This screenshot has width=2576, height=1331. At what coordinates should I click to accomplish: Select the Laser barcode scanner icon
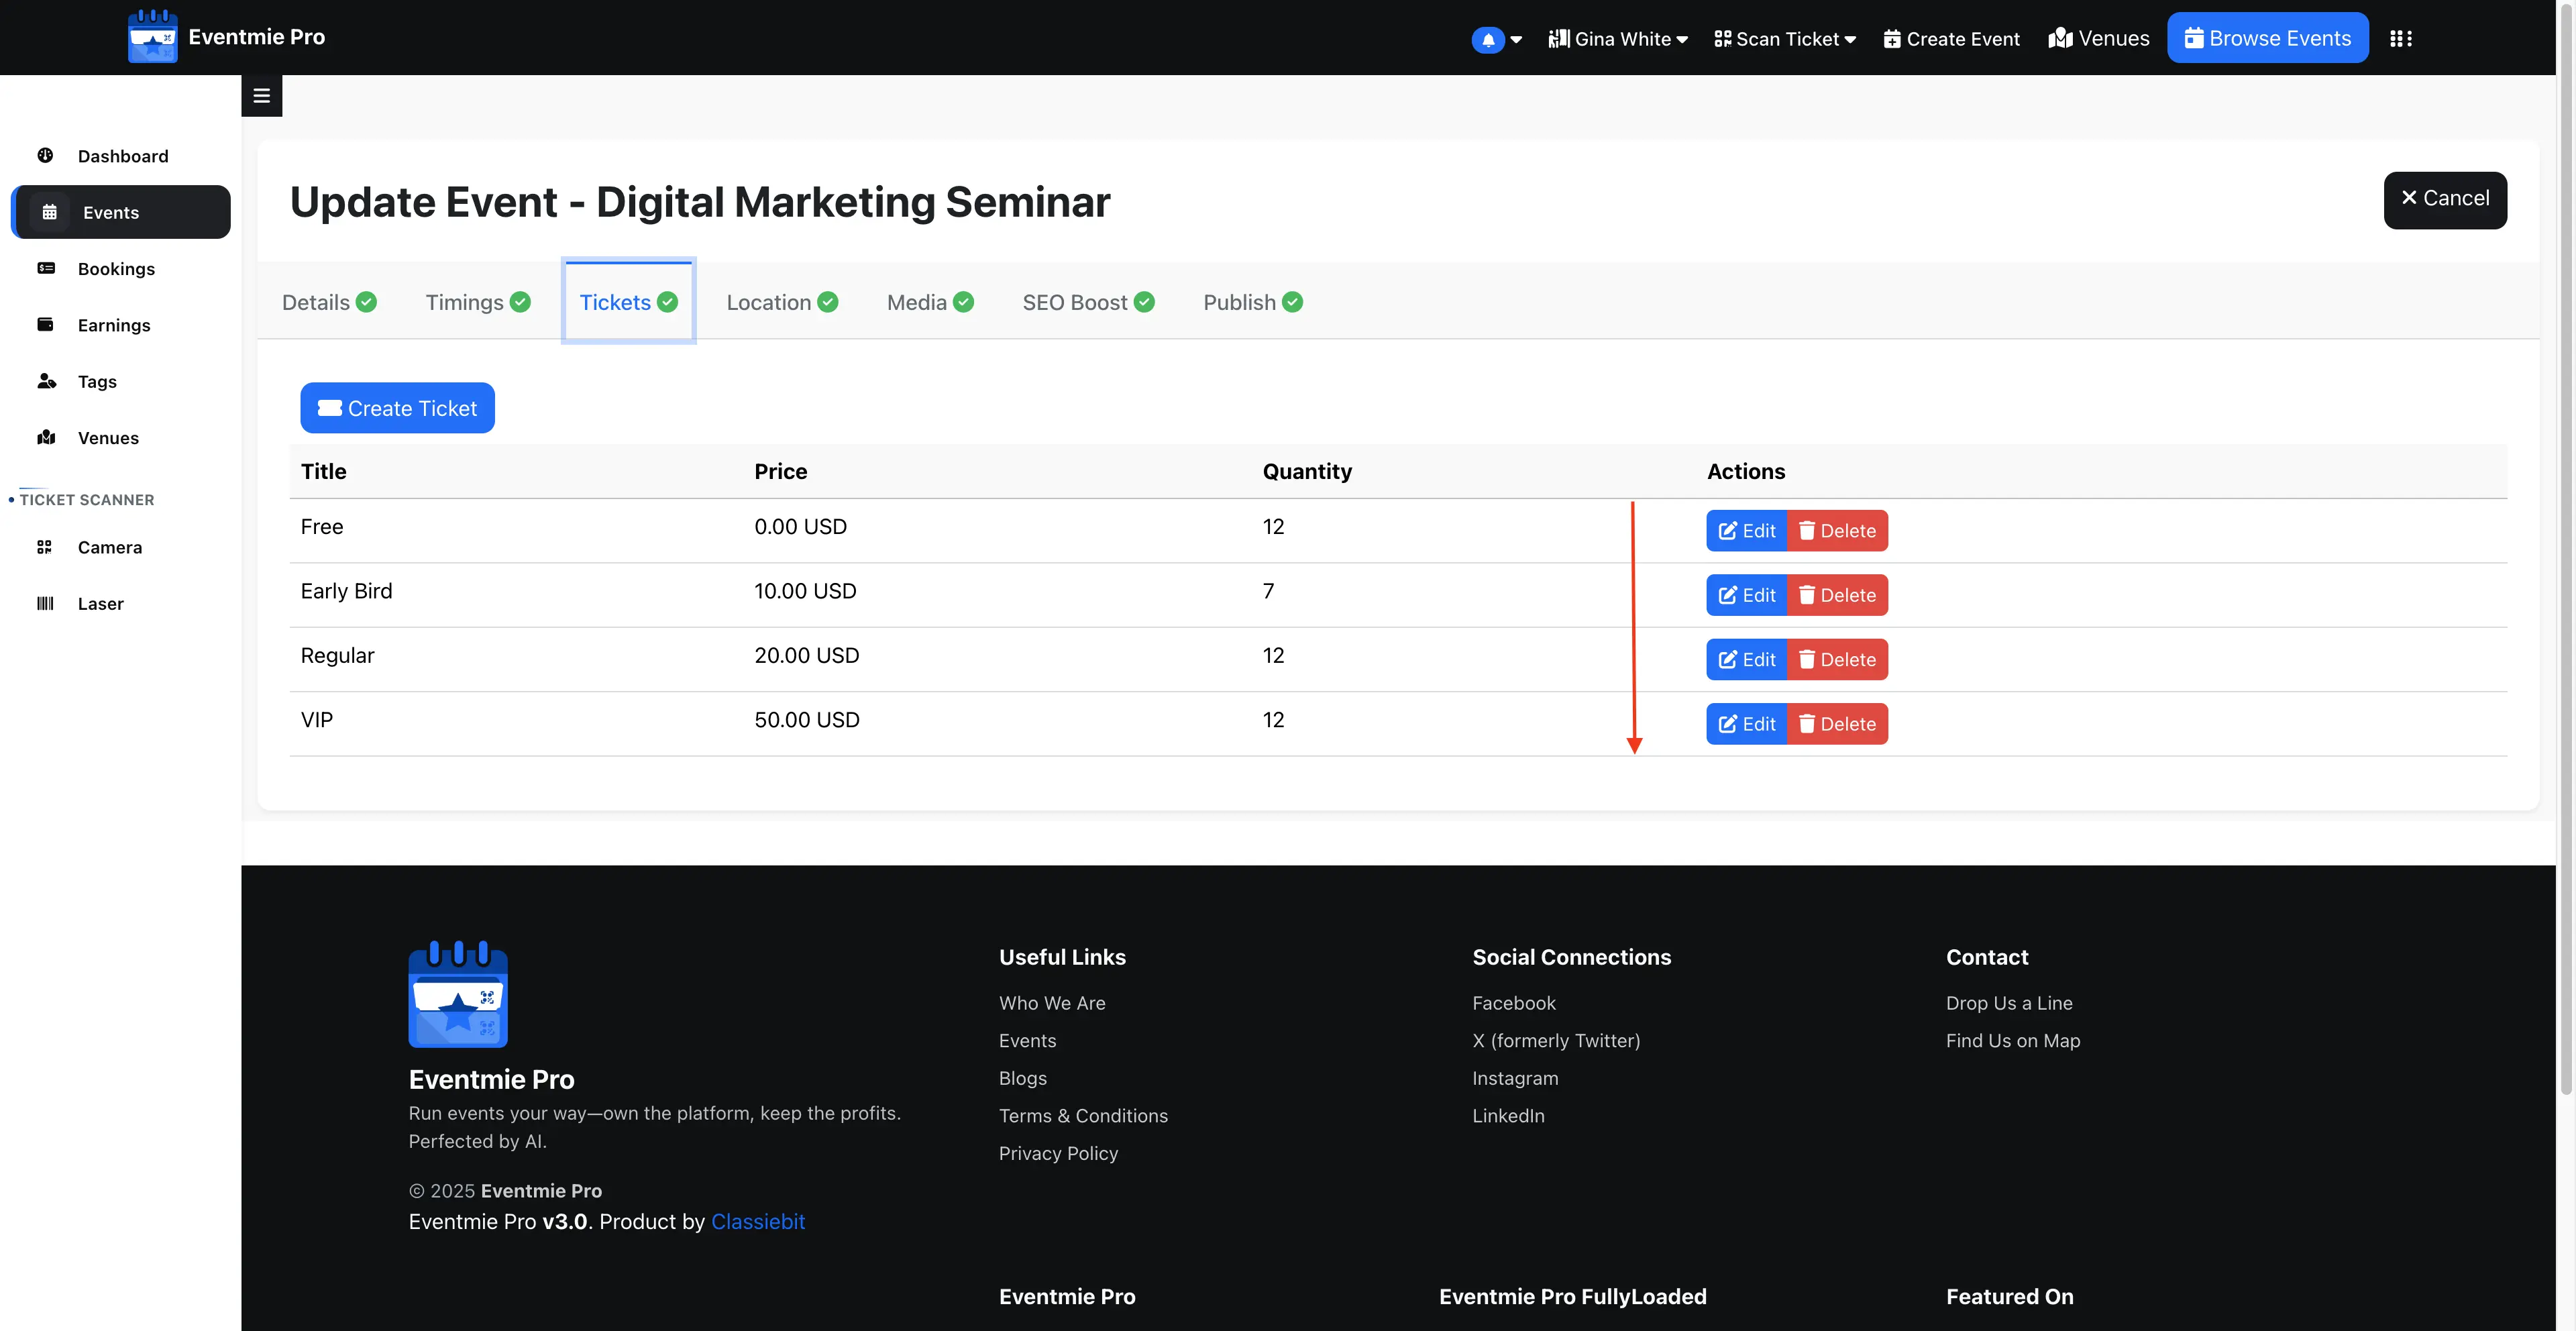point(45,603)
